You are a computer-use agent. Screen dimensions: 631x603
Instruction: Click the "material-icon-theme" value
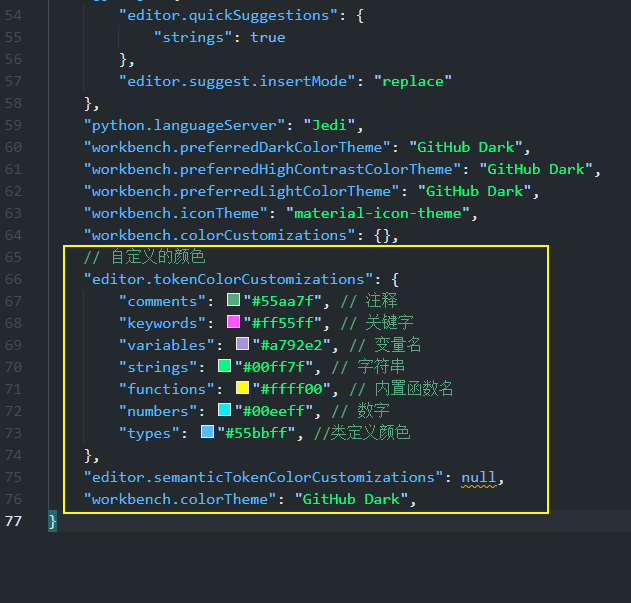(x=378, y=213)
